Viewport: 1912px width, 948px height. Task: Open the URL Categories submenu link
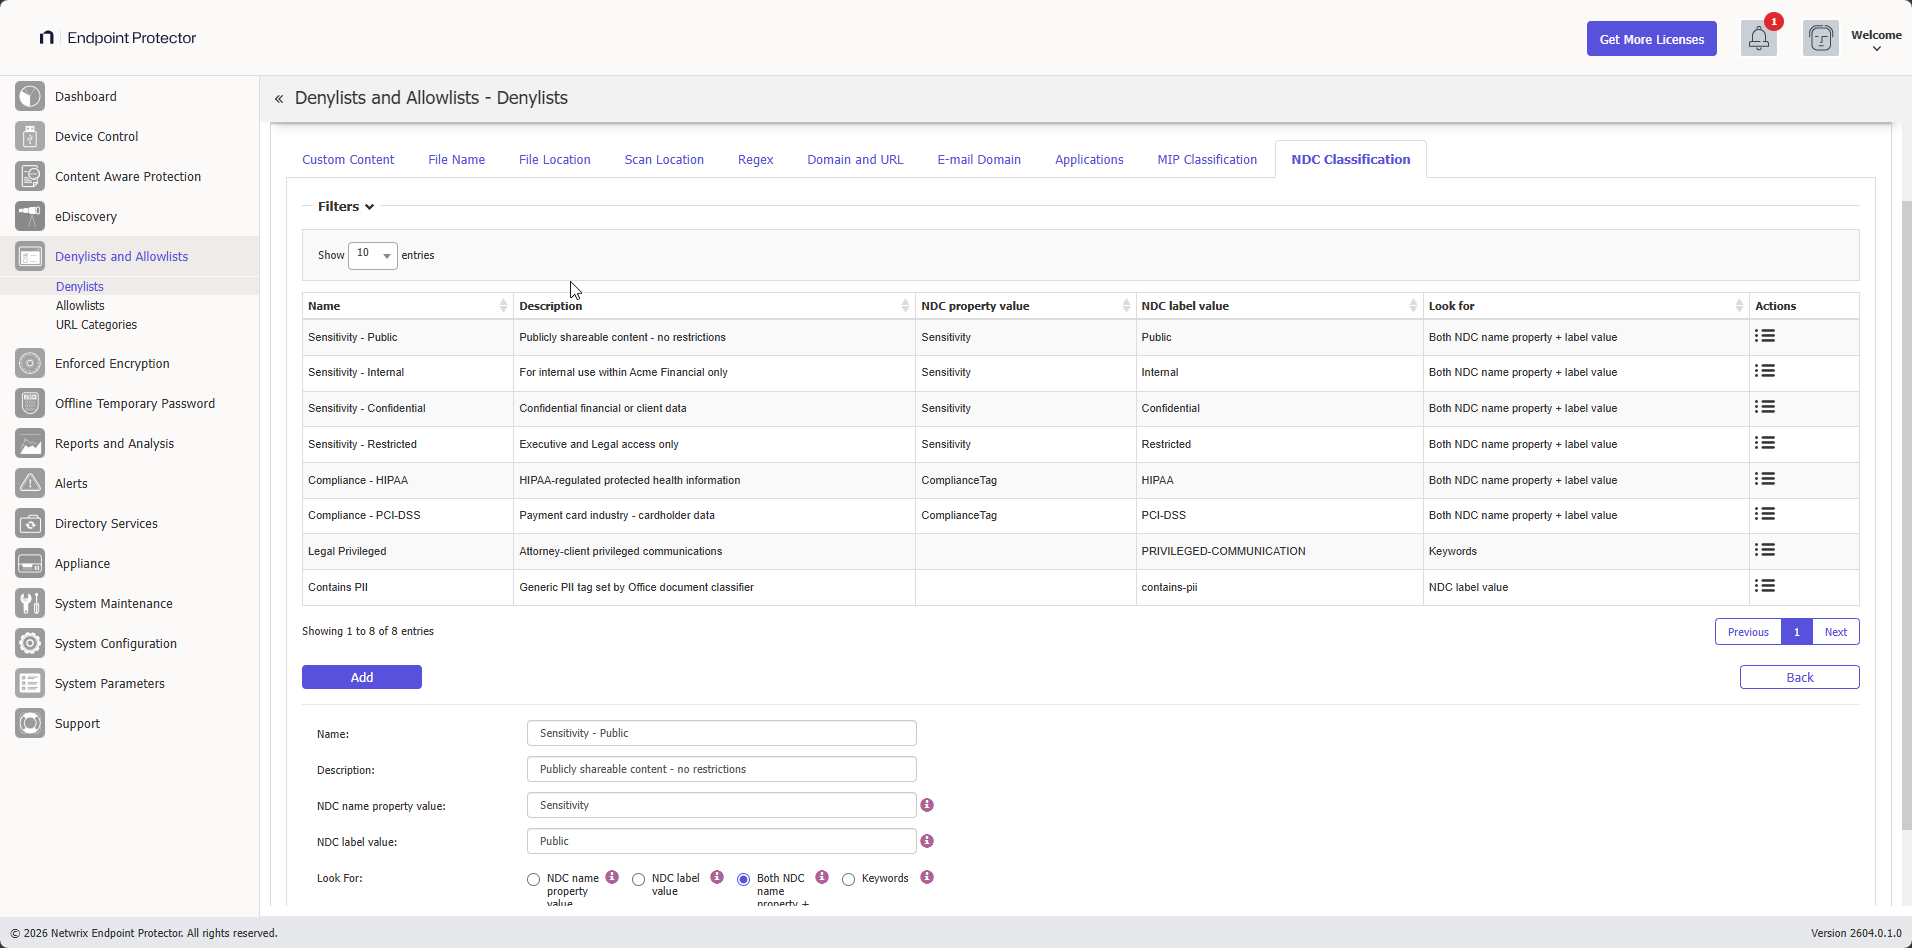(x=96, y=325)
